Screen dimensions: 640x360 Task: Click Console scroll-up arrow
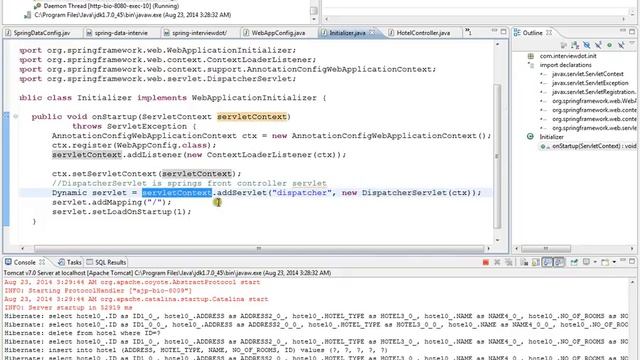coord(632,282)
